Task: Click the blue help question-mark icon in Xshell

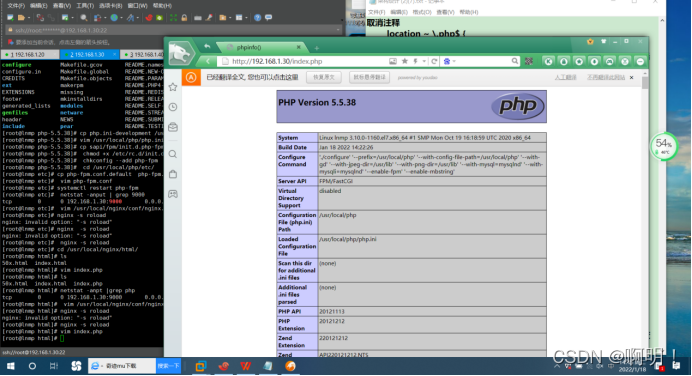Action: (x=257, y=18)
